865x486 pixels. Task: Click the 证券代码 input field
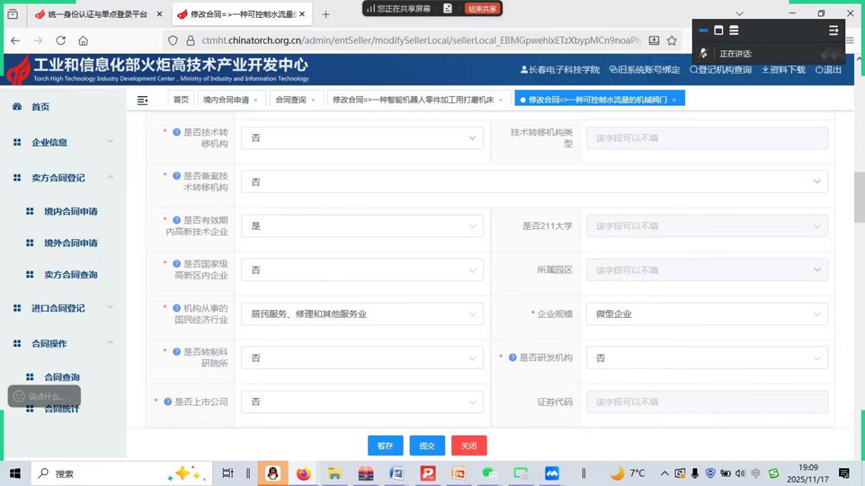pos(706,402)
